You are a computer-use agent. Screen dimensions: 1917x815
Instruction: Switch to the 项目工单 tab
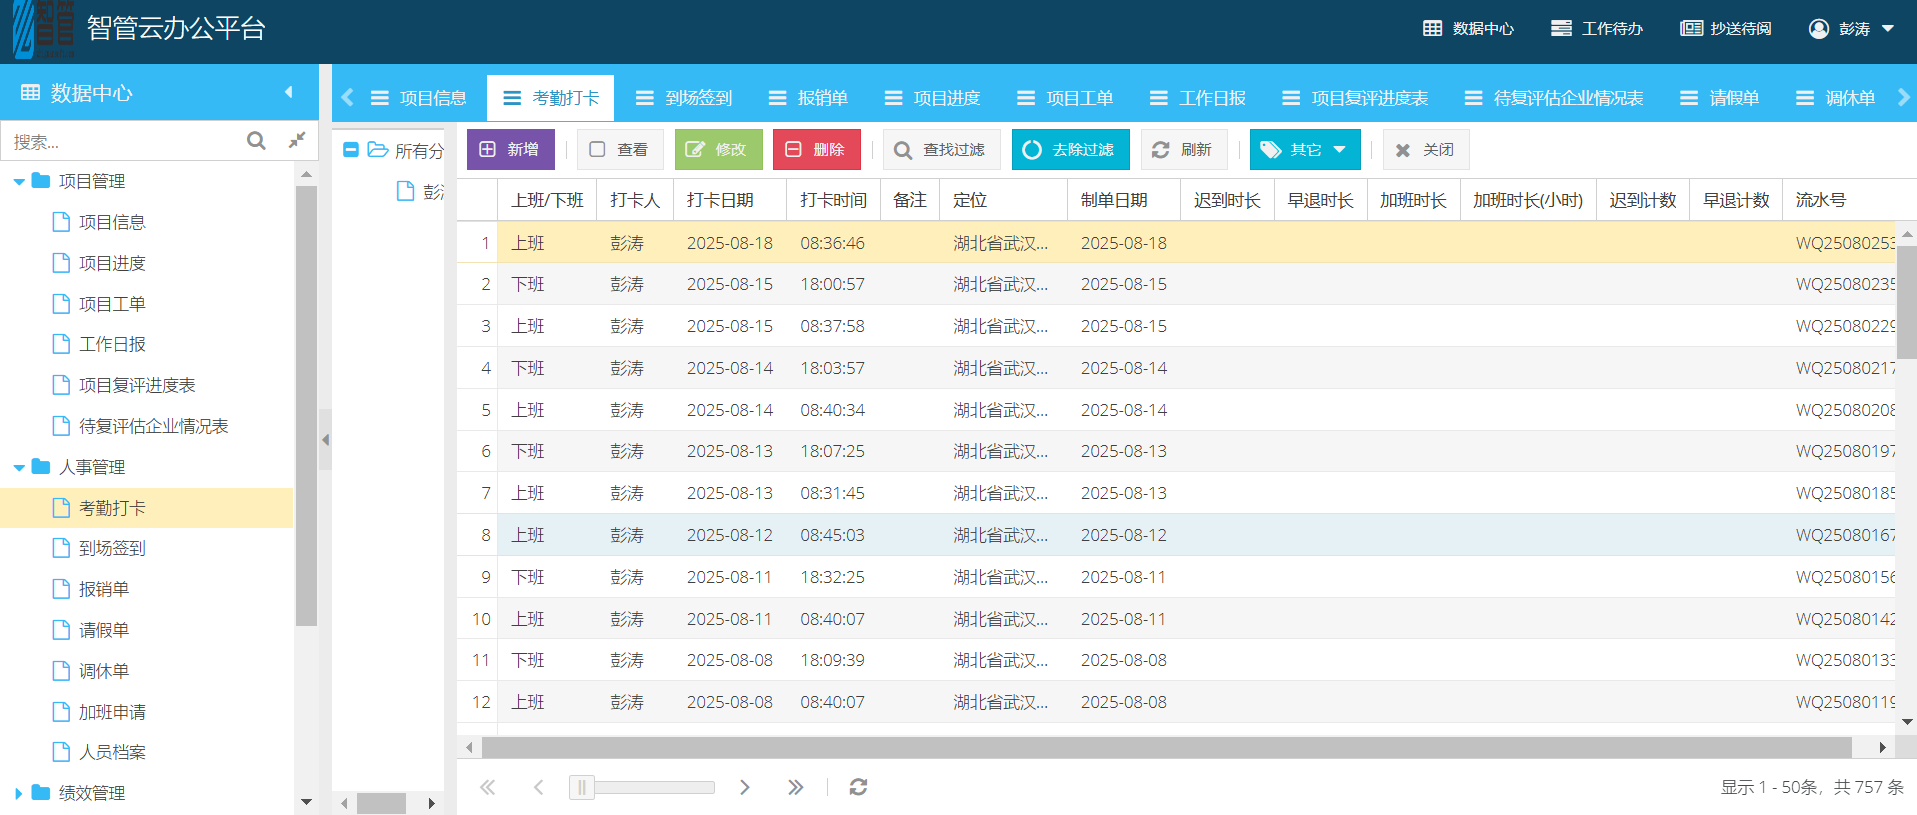(x=1065, y=98)
